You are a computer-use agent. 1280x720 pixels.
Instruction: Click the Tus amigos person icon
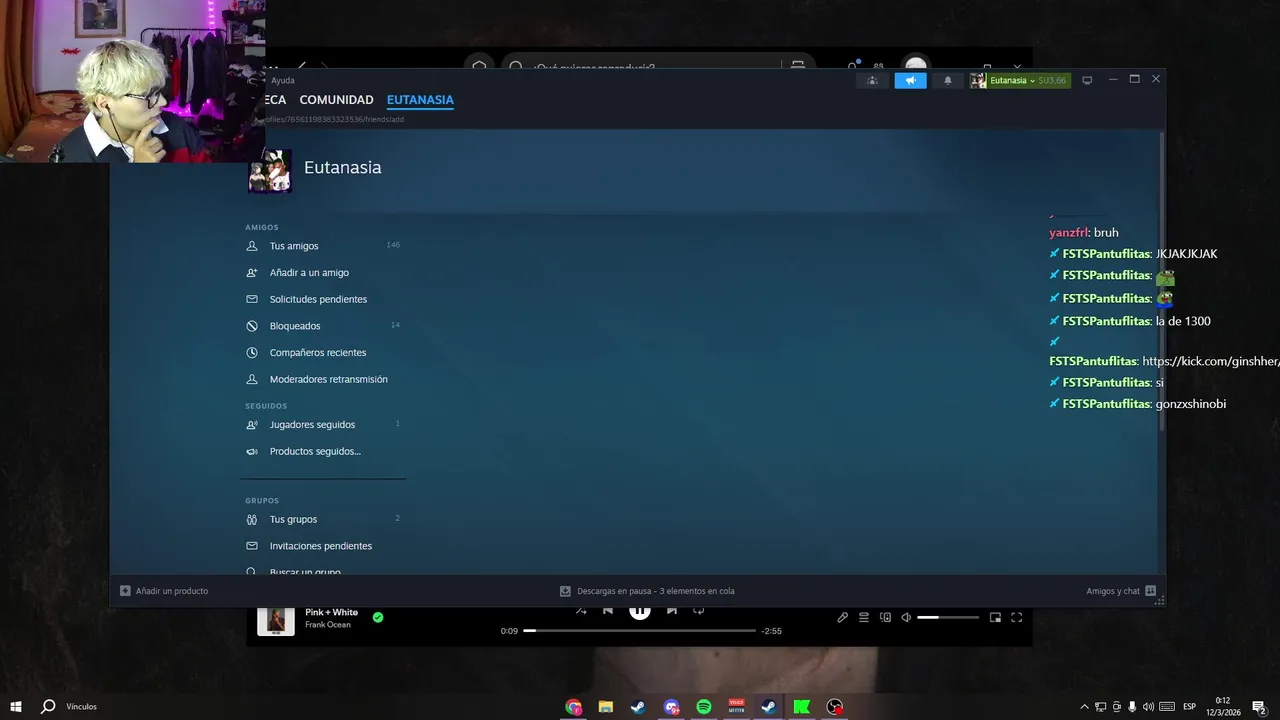(x=252, y=246)
